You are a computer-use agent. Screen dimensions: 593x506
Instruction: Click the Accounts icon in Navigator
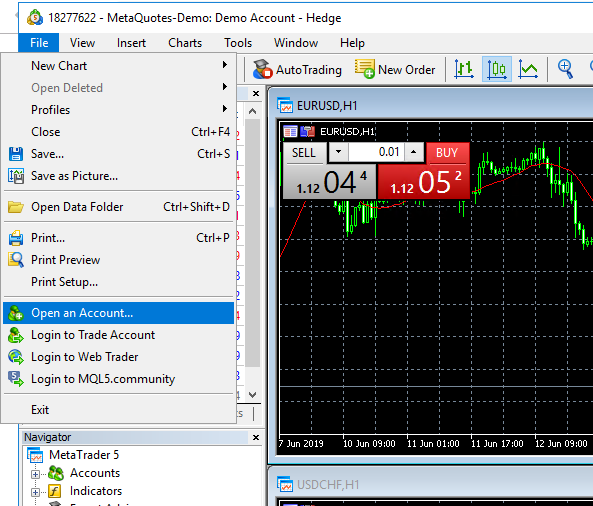click(x=56, y=473)
